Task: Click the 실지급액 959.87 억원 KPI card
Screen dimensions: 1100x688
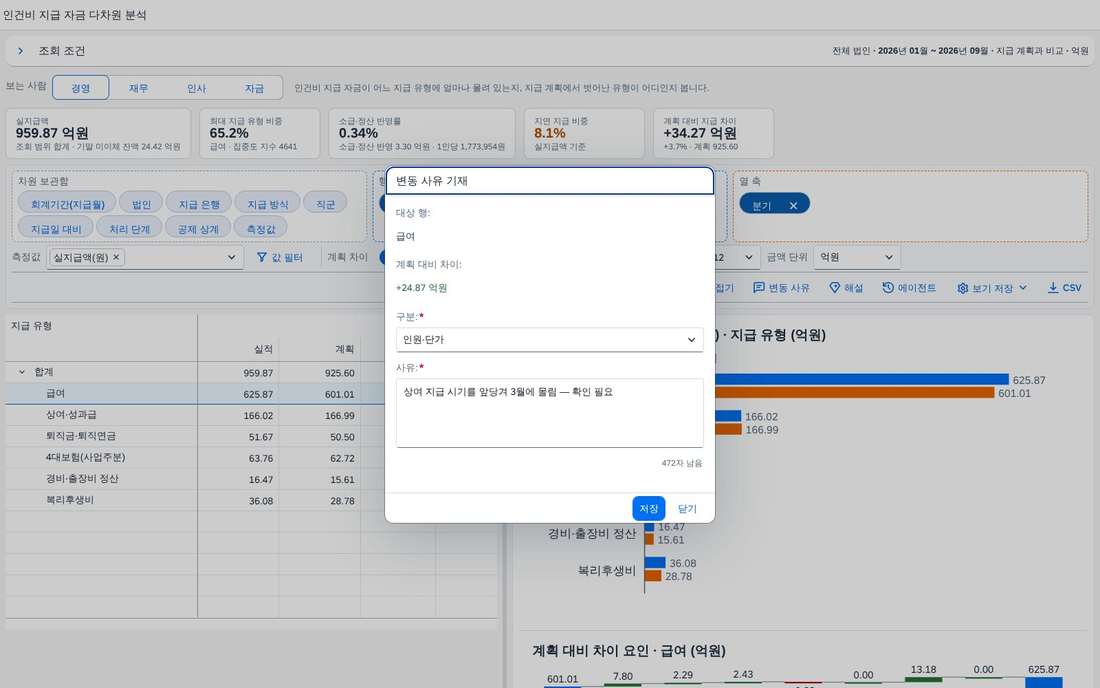Action: (x=98, y=133)
